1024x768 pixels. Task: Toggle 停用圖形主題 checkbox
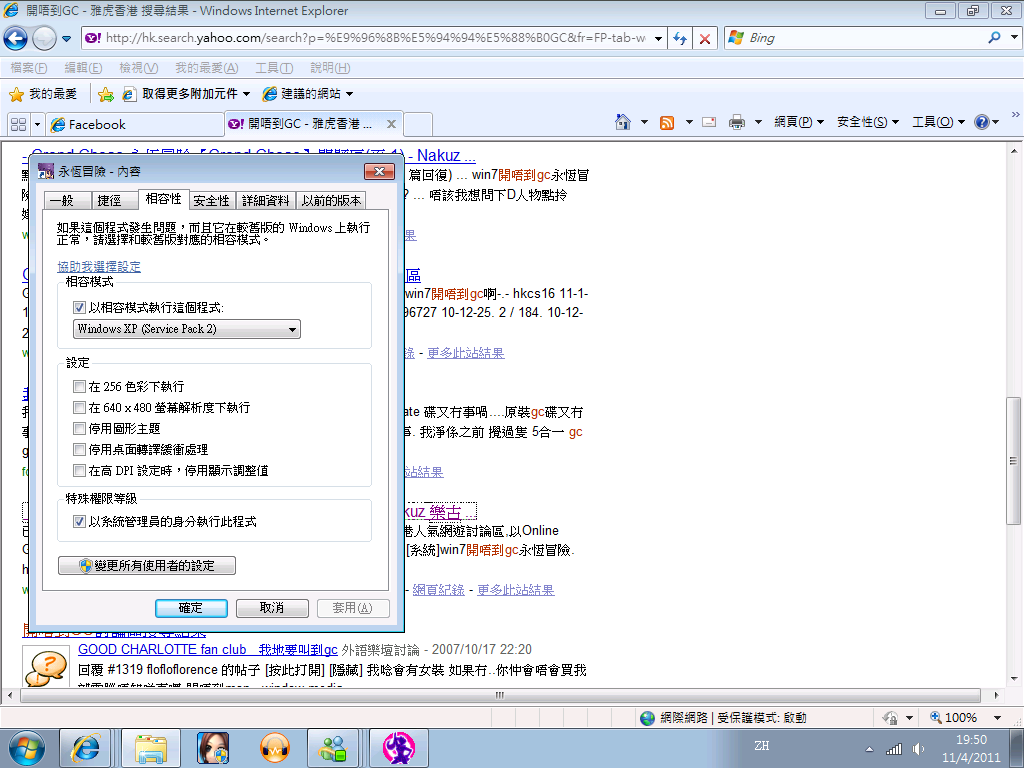click(80, 428)
